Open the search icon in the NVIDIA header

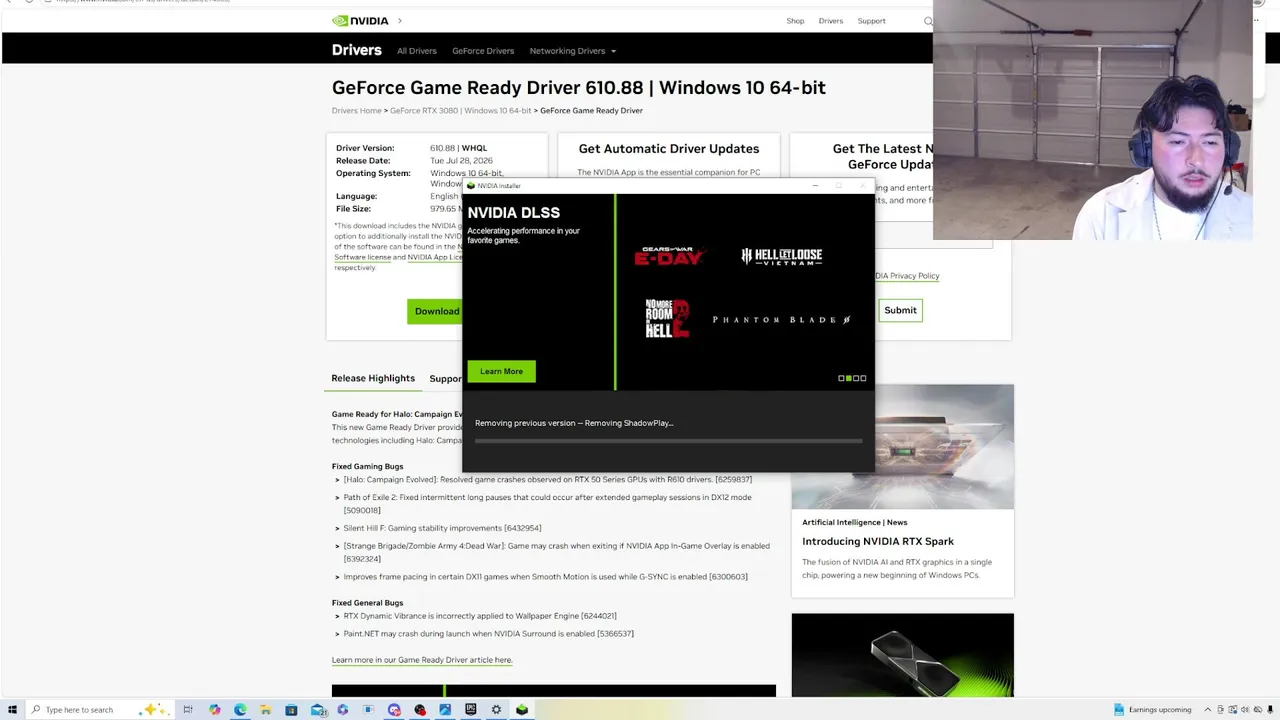(928, 21)
